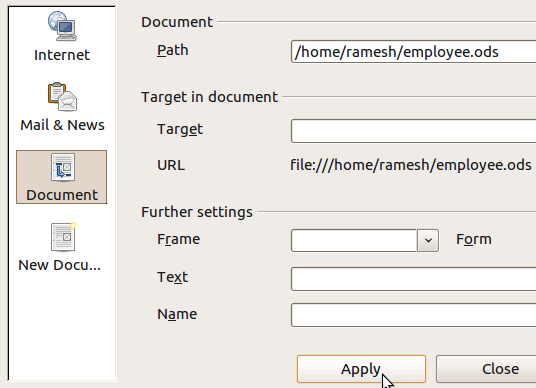Click the Close button
The width and height of the screenshot is (536, 388).
pyautogui.click(x=486, y=369)
